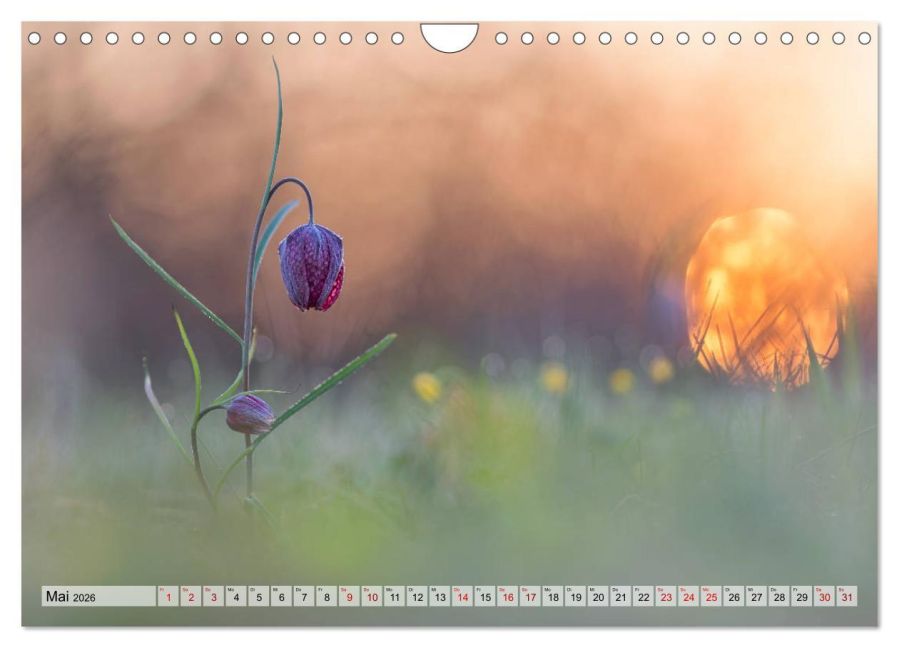
Task: Select day 1 in the calendar strip
Action: pos(169,596)
